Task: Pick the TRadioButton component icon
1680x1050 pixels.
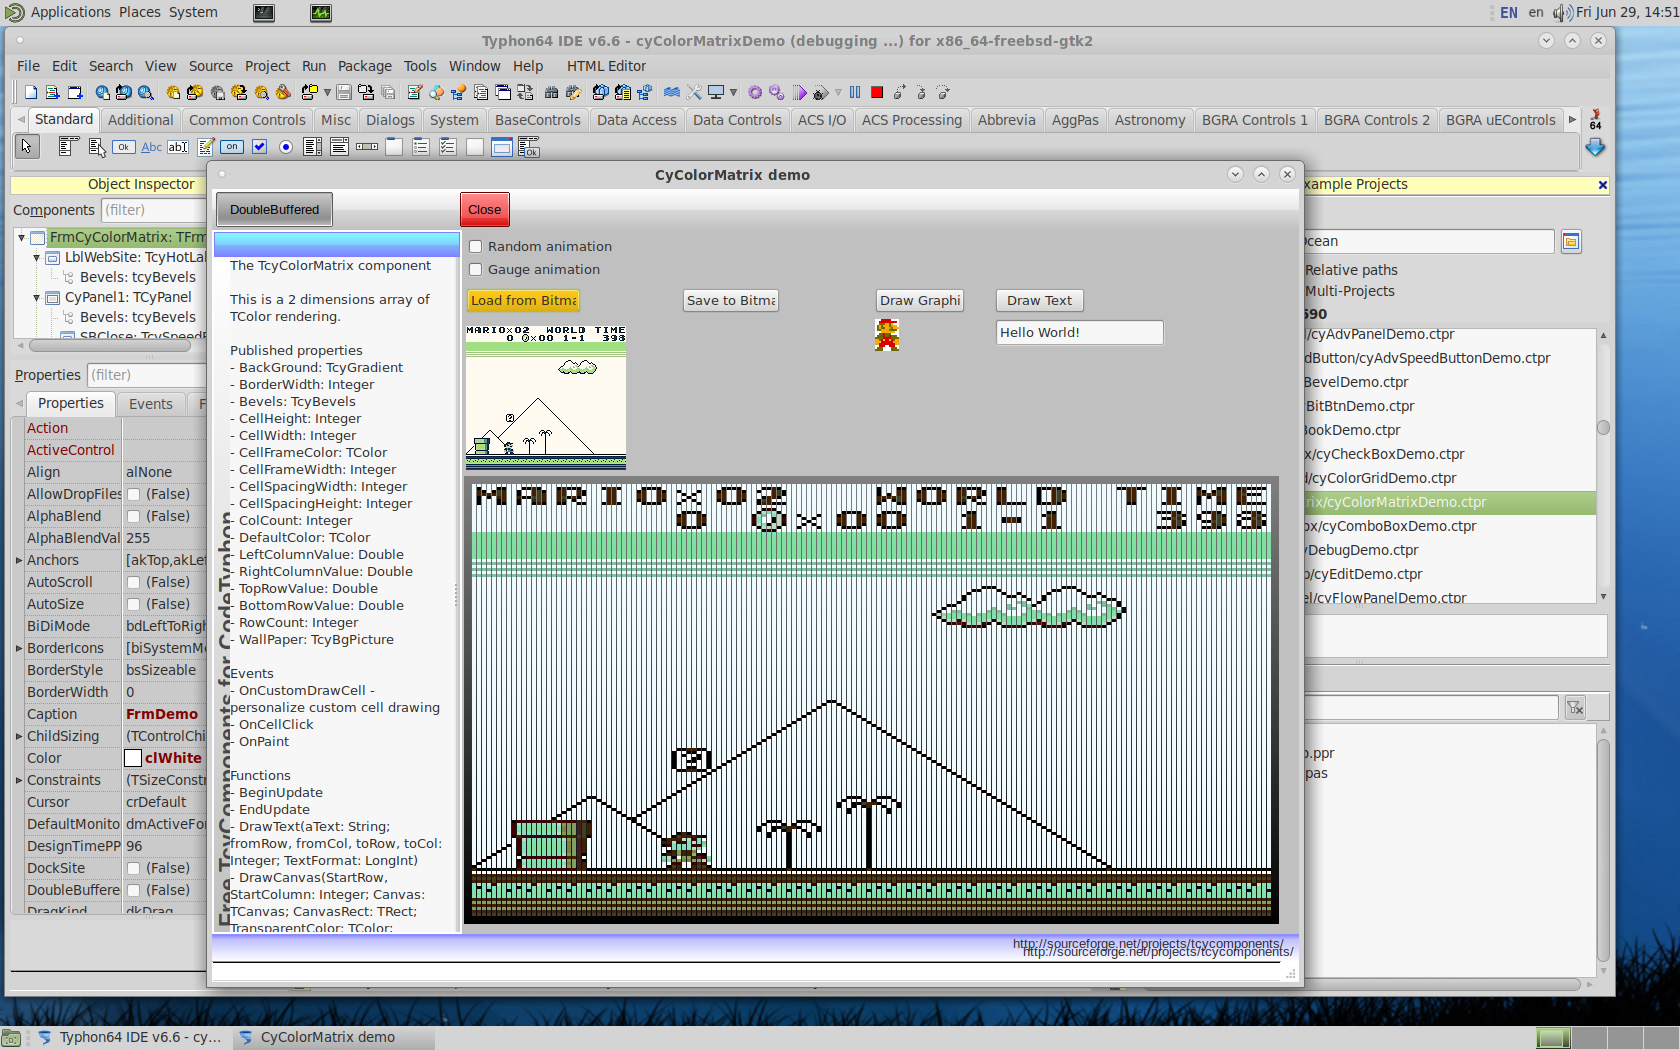Action: (286, 147)
